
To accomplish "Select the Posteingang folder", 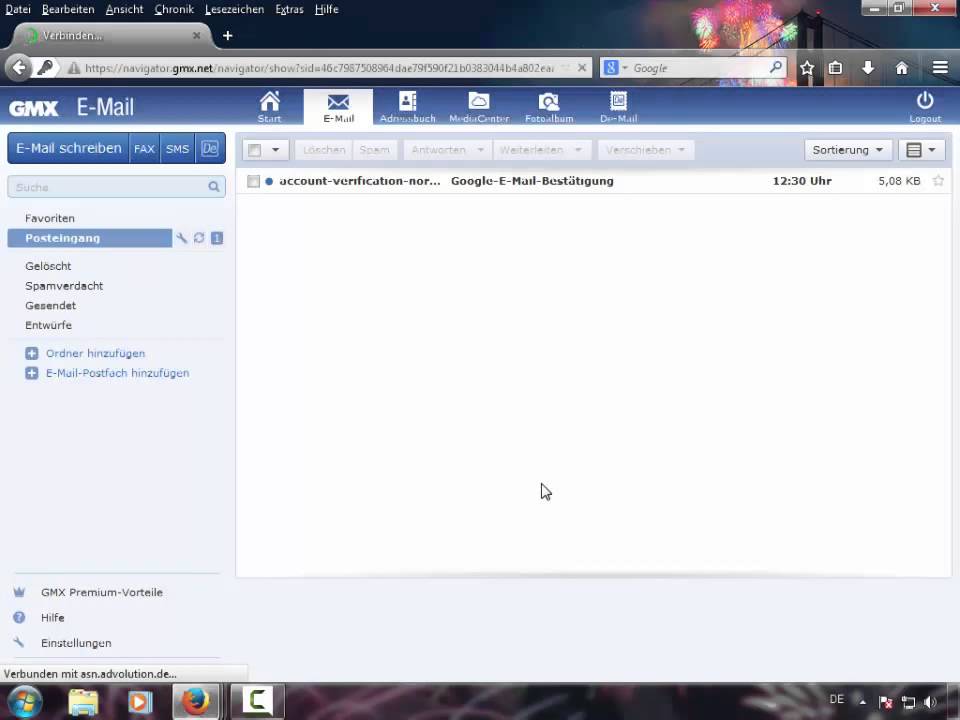I will [89, 238].
